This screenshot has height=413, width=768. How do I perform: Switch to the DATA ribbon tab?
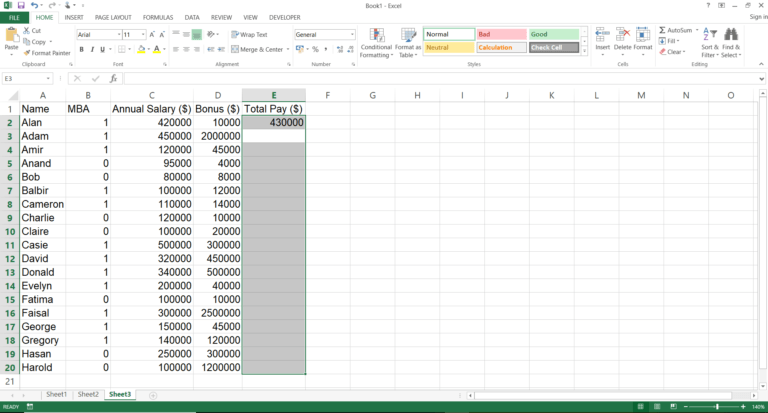[x=192, y=18]
